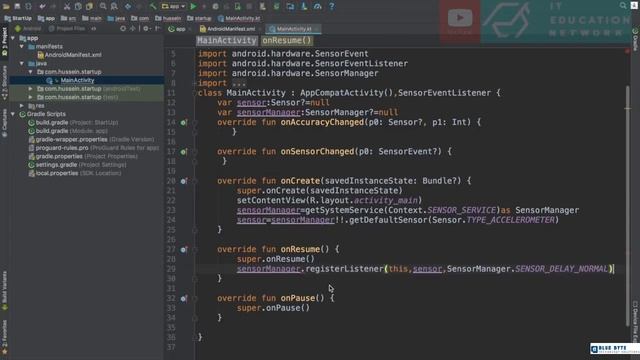This screenshot has height=360, width=640.
Task: Open gradle.properties (Project Properties)
Action: 83,156
